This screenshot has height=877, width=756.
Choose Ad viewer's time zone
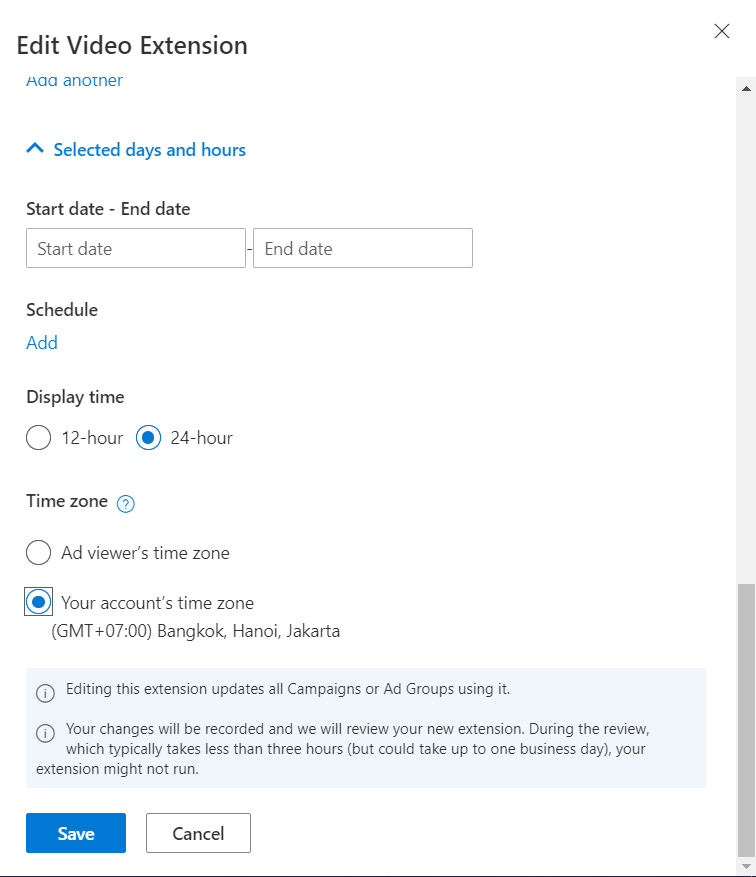(38, 553)
